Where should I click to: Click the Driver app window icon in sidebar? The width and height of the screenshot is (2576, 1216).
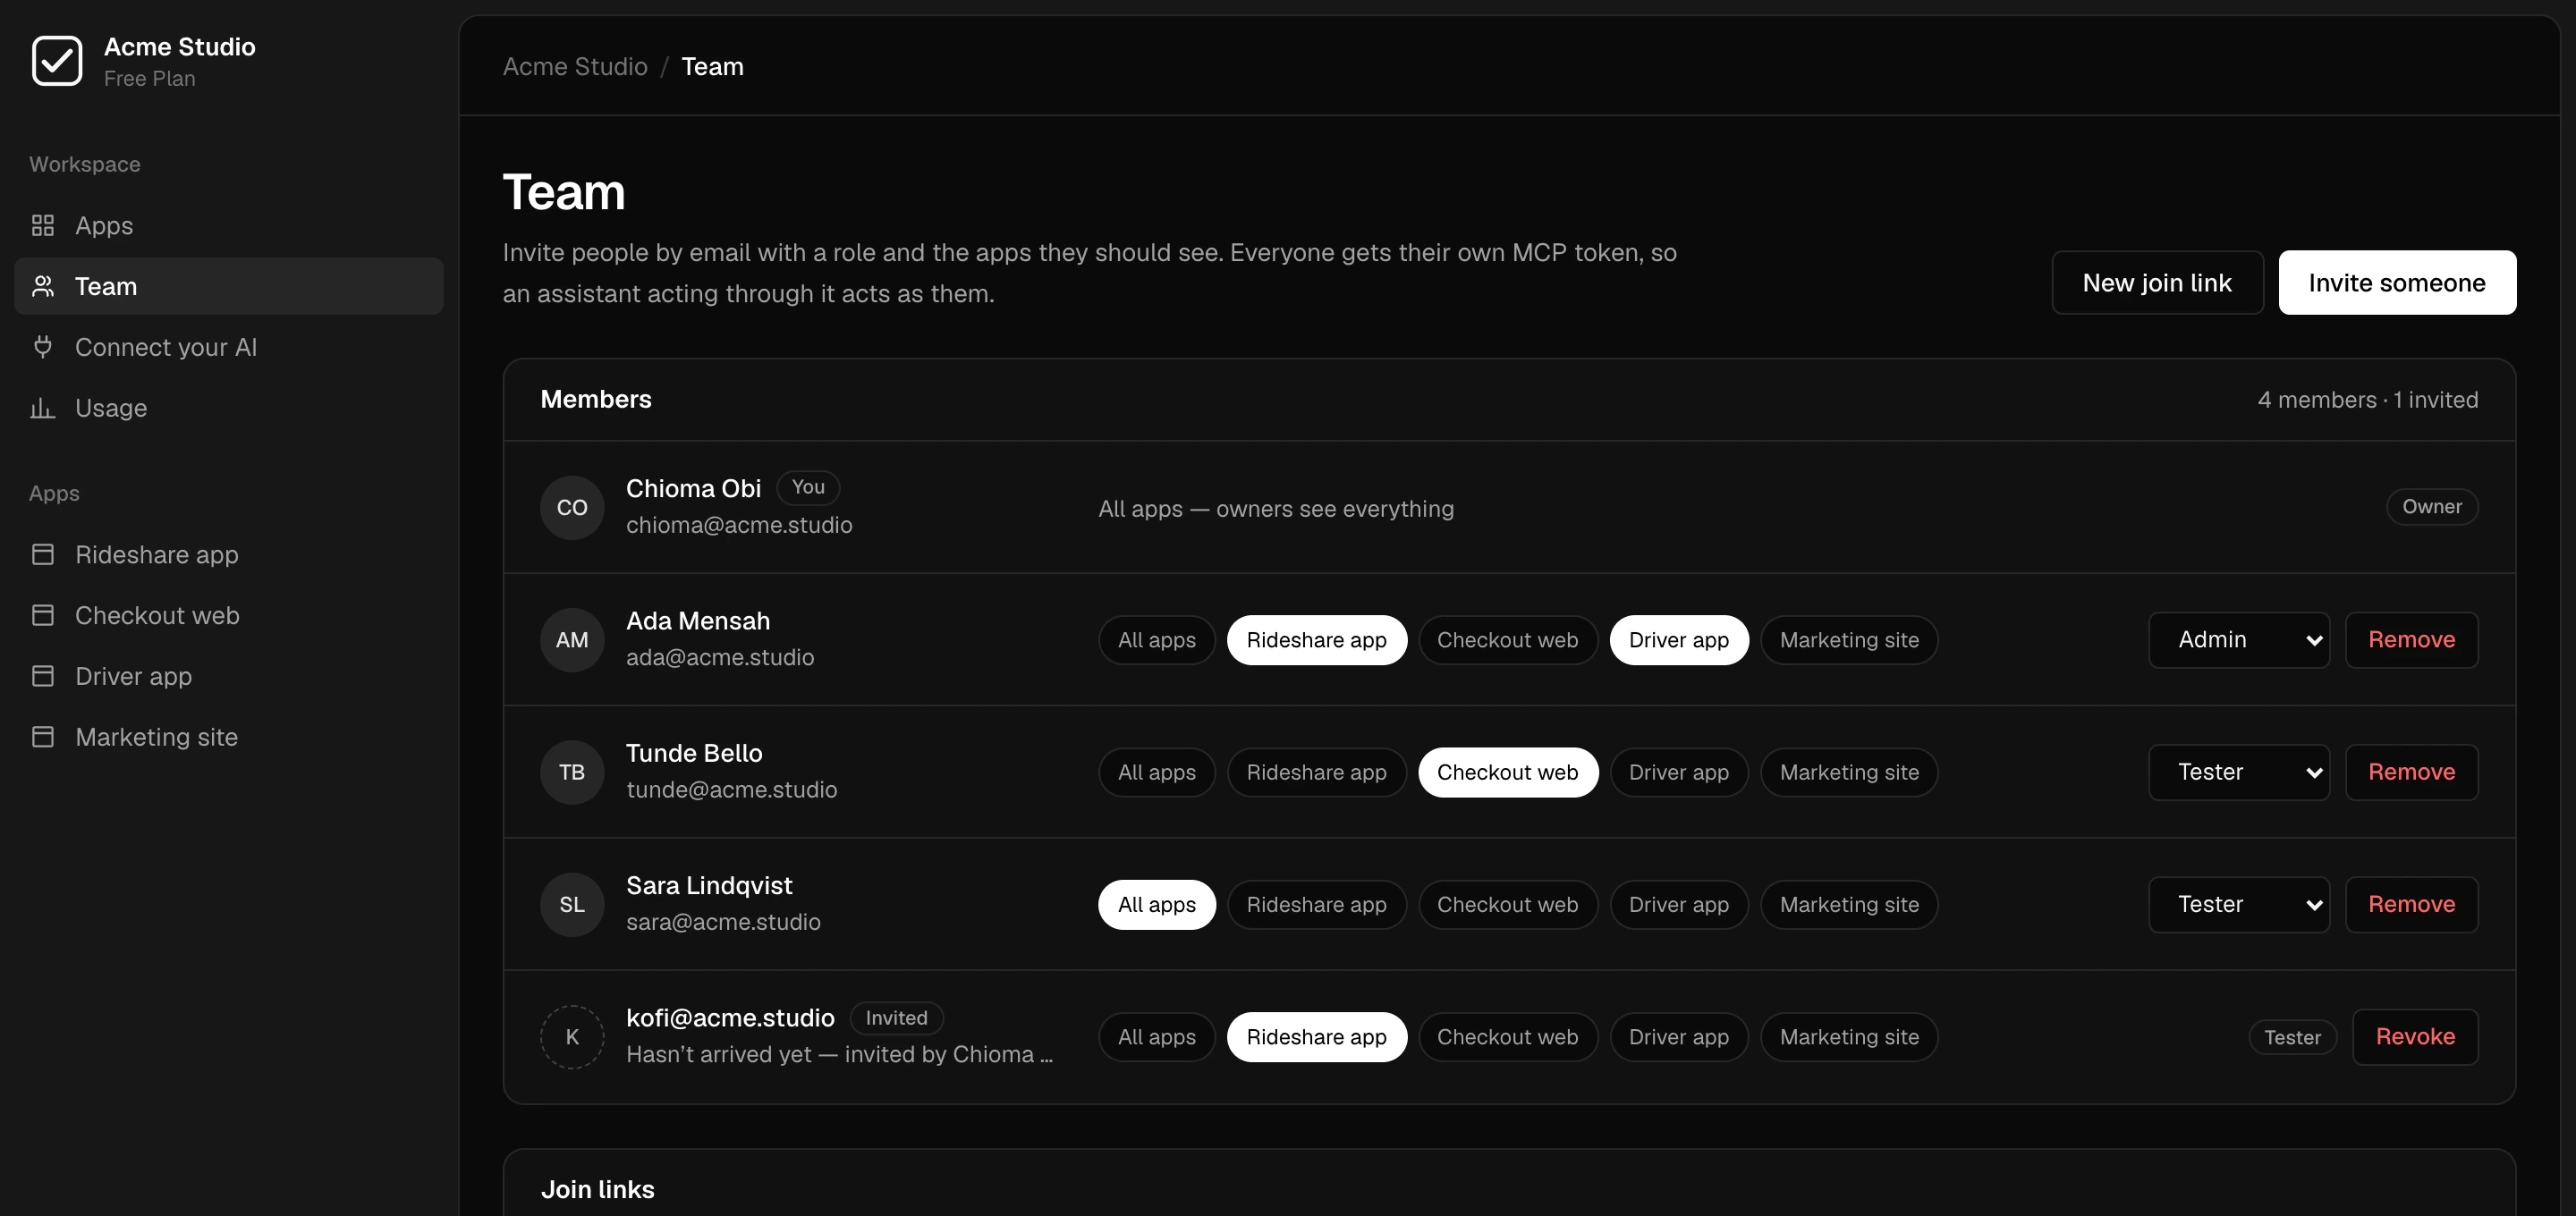[x=42, y=676]
